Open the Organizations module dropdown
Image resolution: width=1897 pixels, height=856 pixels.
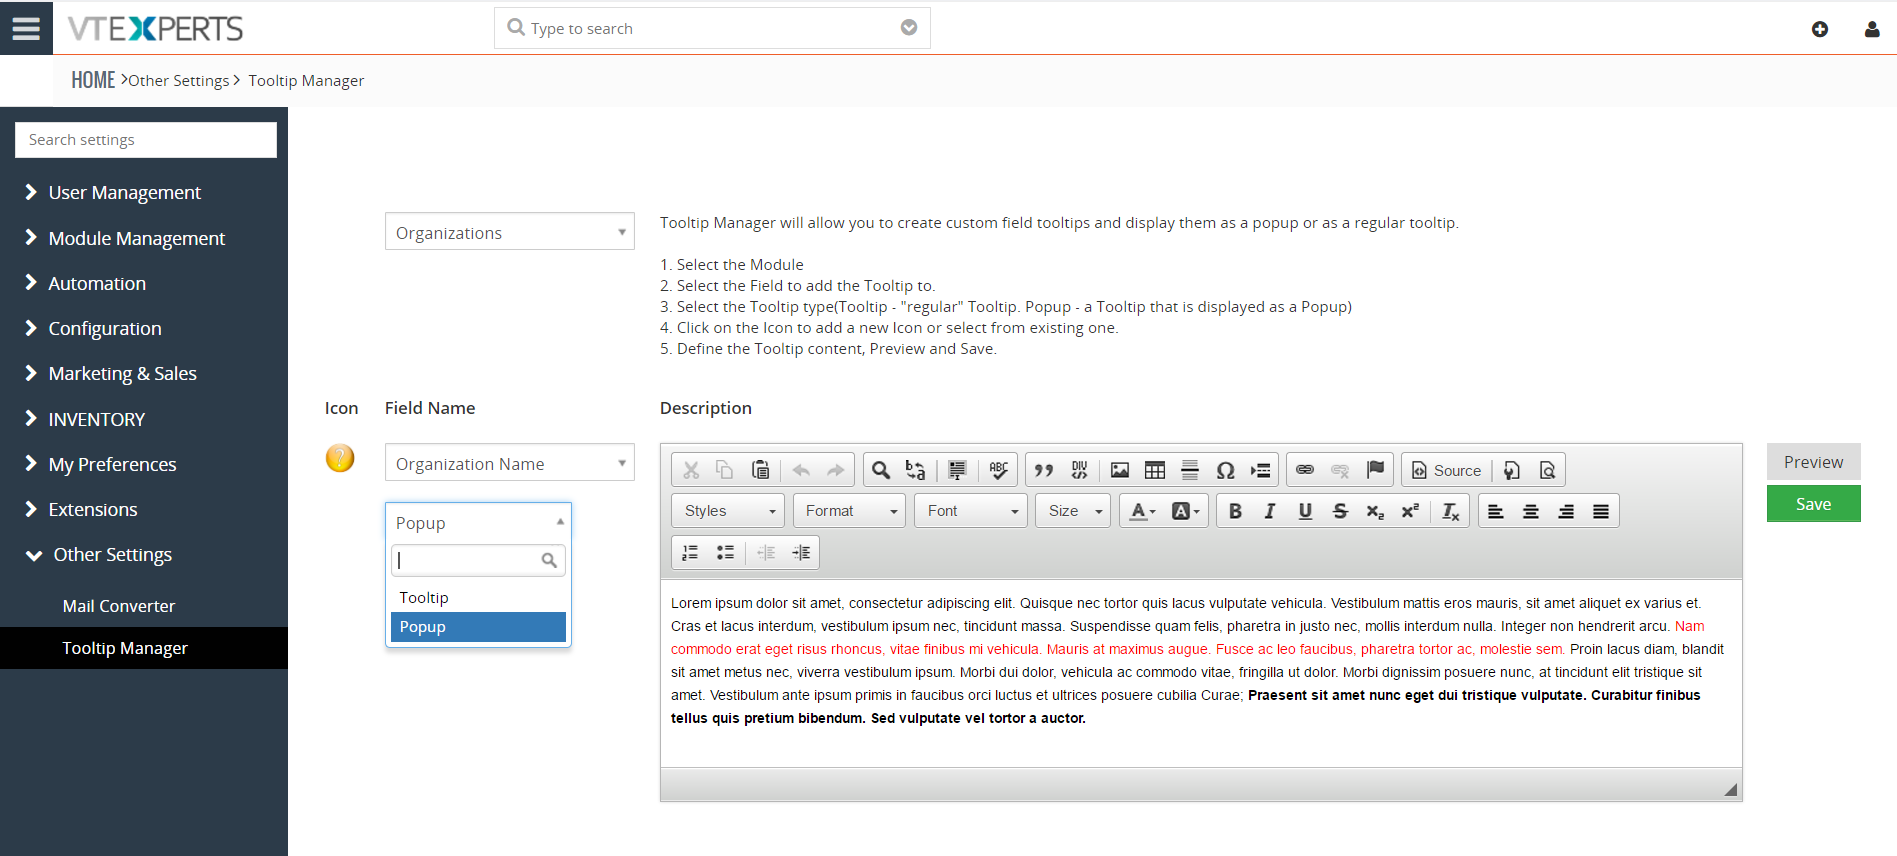tap(510, 232)
